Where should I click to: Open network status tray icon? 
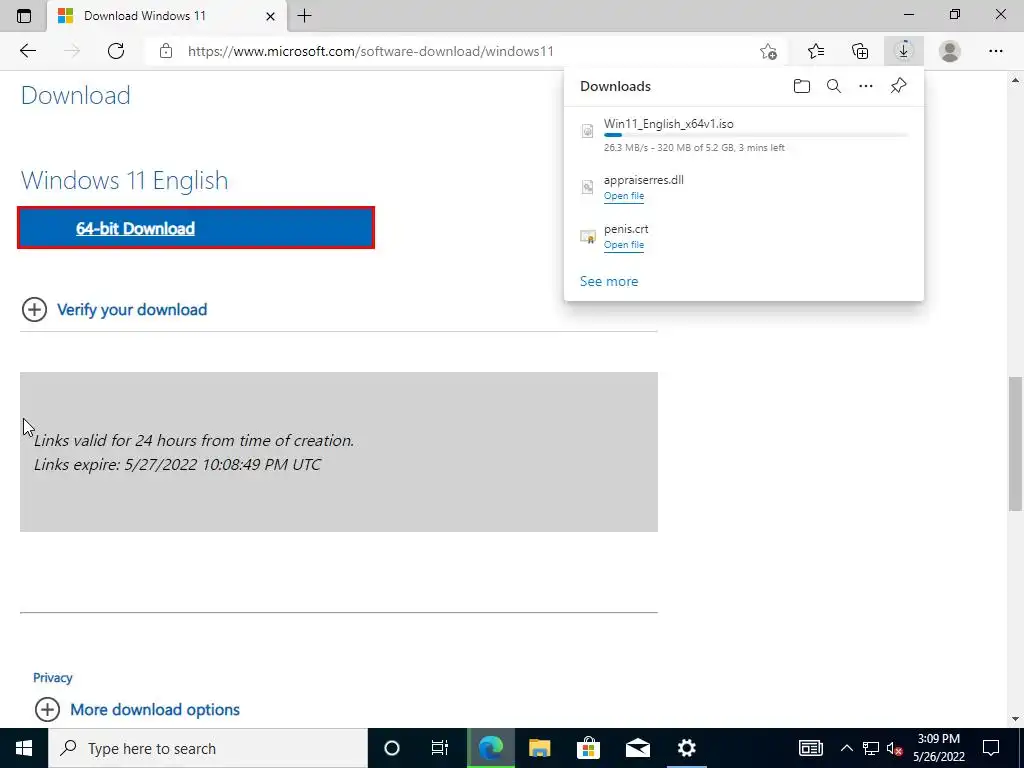[x=871, y=748]
